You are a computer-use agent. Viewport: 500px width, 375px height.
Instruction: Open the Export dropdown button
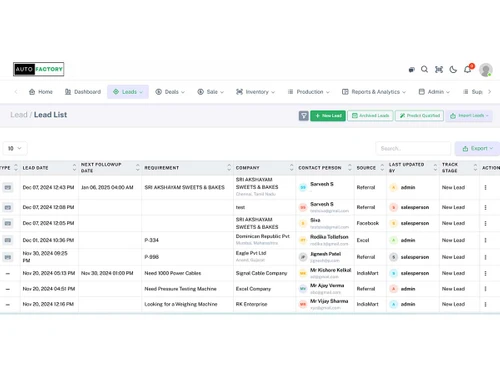(477, 149)
